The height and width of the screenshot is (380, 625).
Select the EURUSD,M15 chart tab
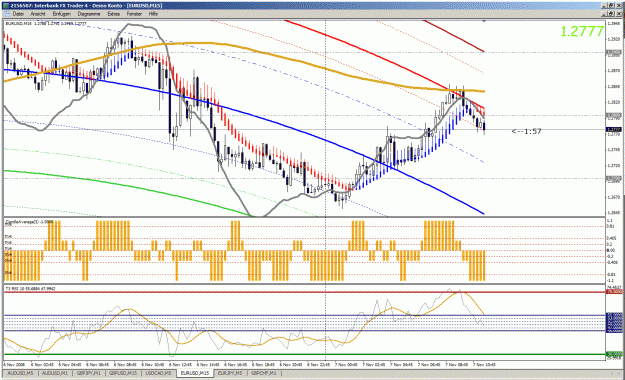(195, 373)
